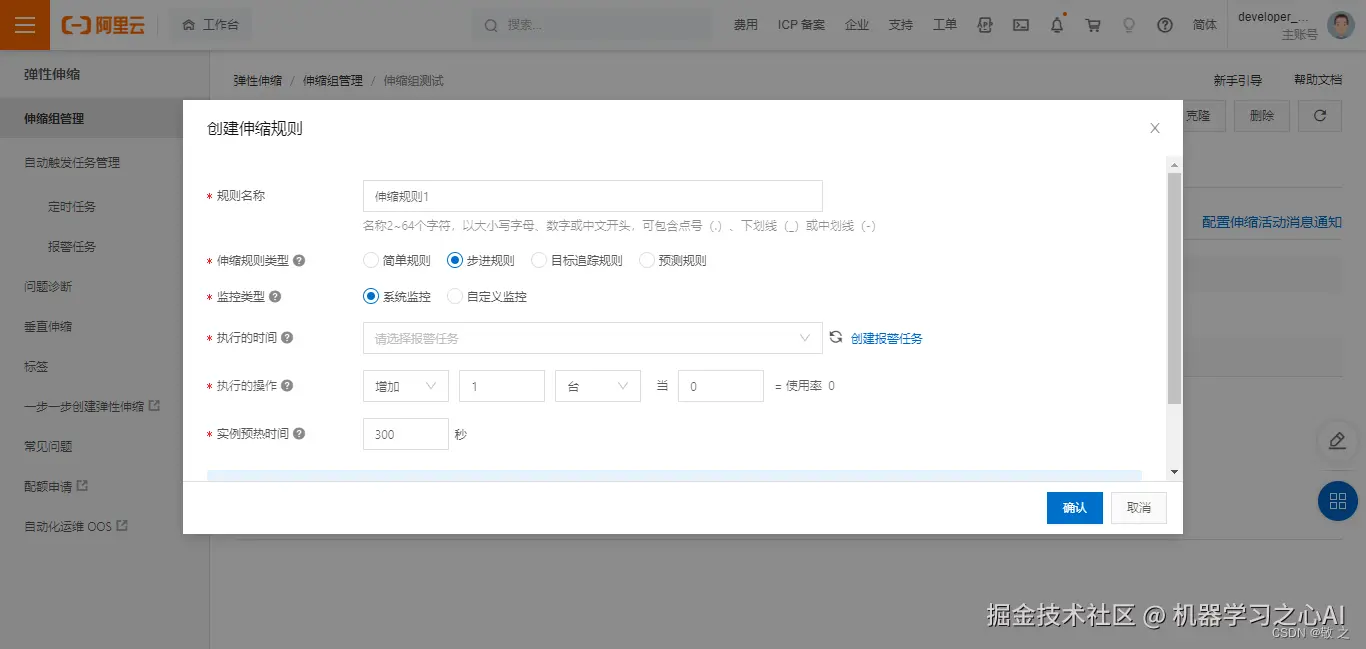This screenshot has height=649, width=1366.
Task: Select the 费用 menu item
Action: (x=744, y=25)
